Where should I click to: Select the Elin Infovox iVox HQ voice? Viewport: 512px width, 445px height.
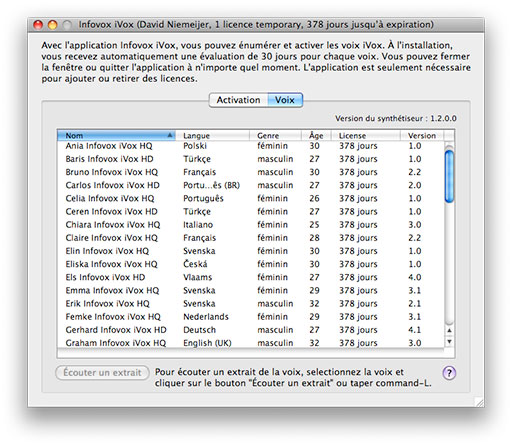point(251,251)
